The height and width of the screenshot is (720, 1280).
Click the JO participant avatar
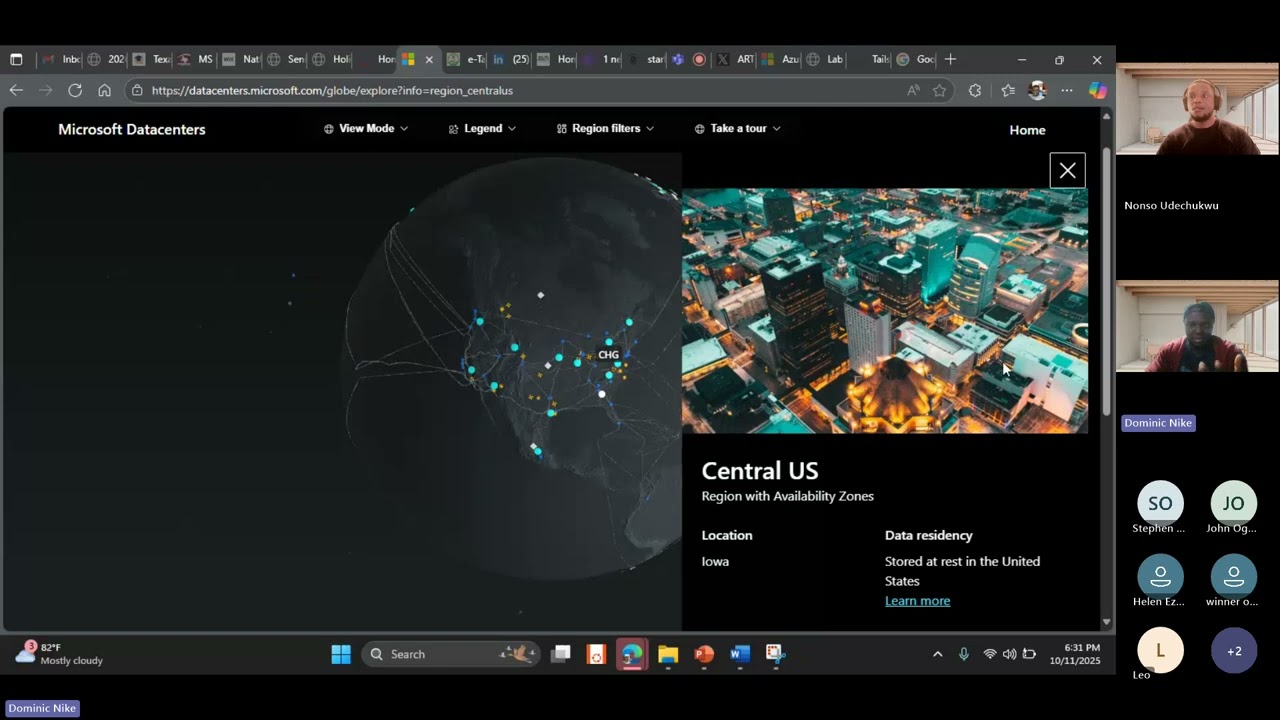(1234, 503)
